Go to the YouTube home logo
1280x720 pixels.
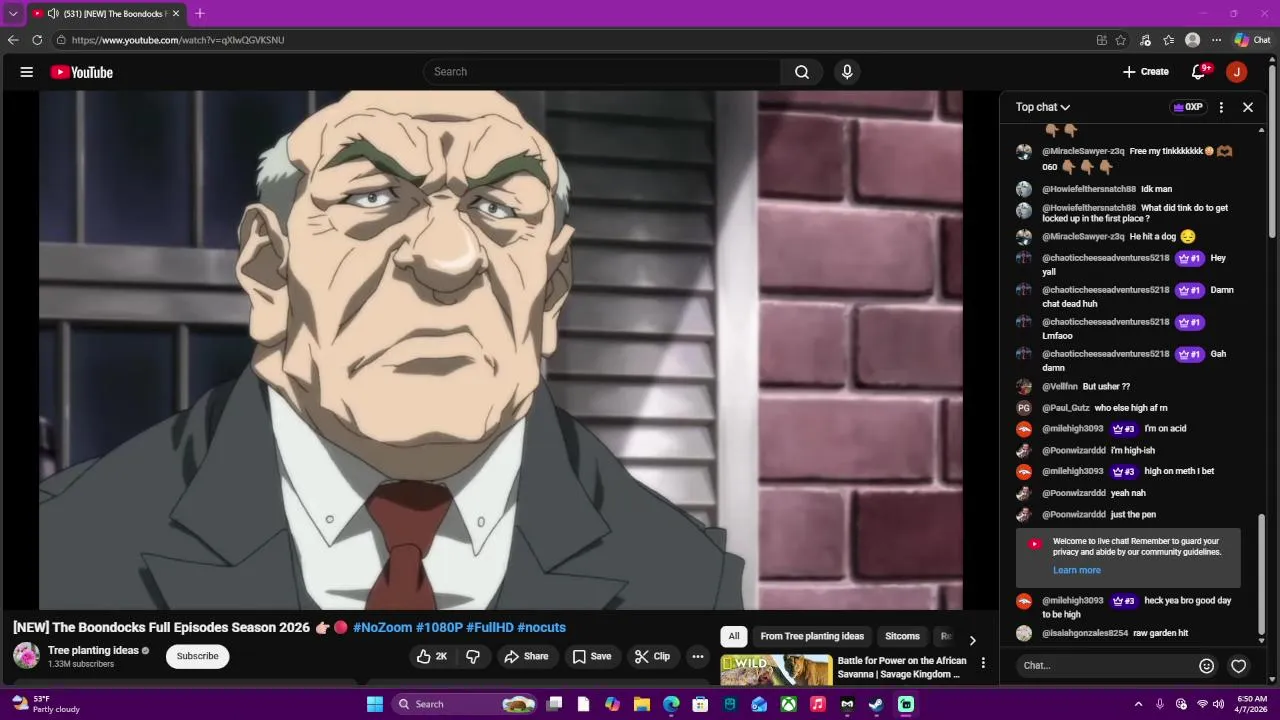pos(81,72)
